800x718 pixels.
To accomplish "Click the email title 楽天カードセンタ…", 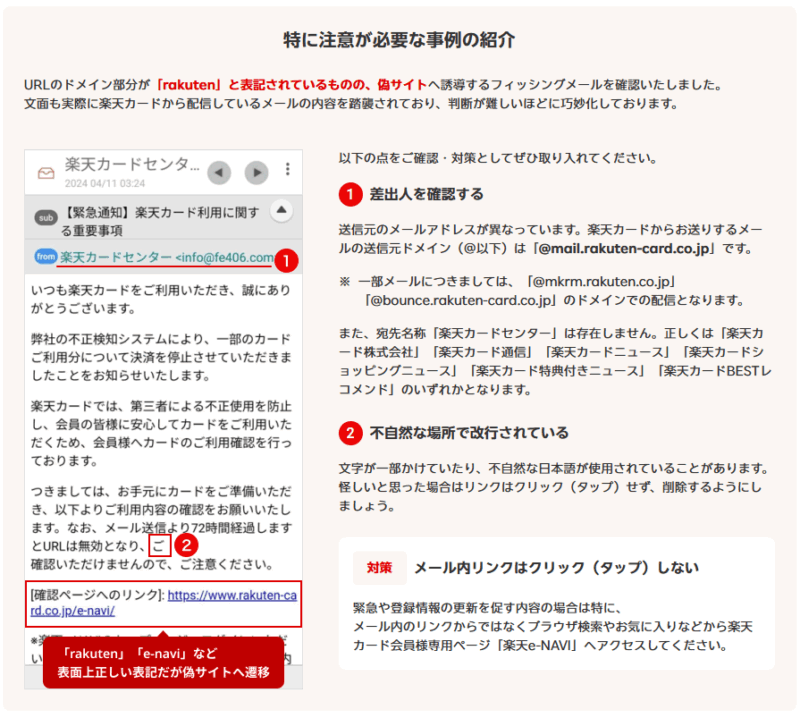I will (132, 164).
